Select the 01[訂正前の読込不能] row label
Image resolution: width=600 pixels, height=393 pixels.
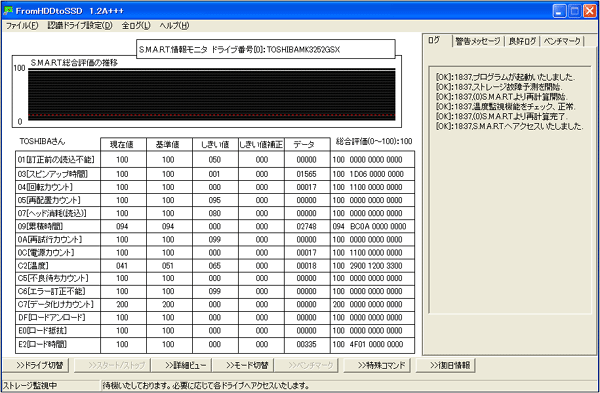coord(56,160)
